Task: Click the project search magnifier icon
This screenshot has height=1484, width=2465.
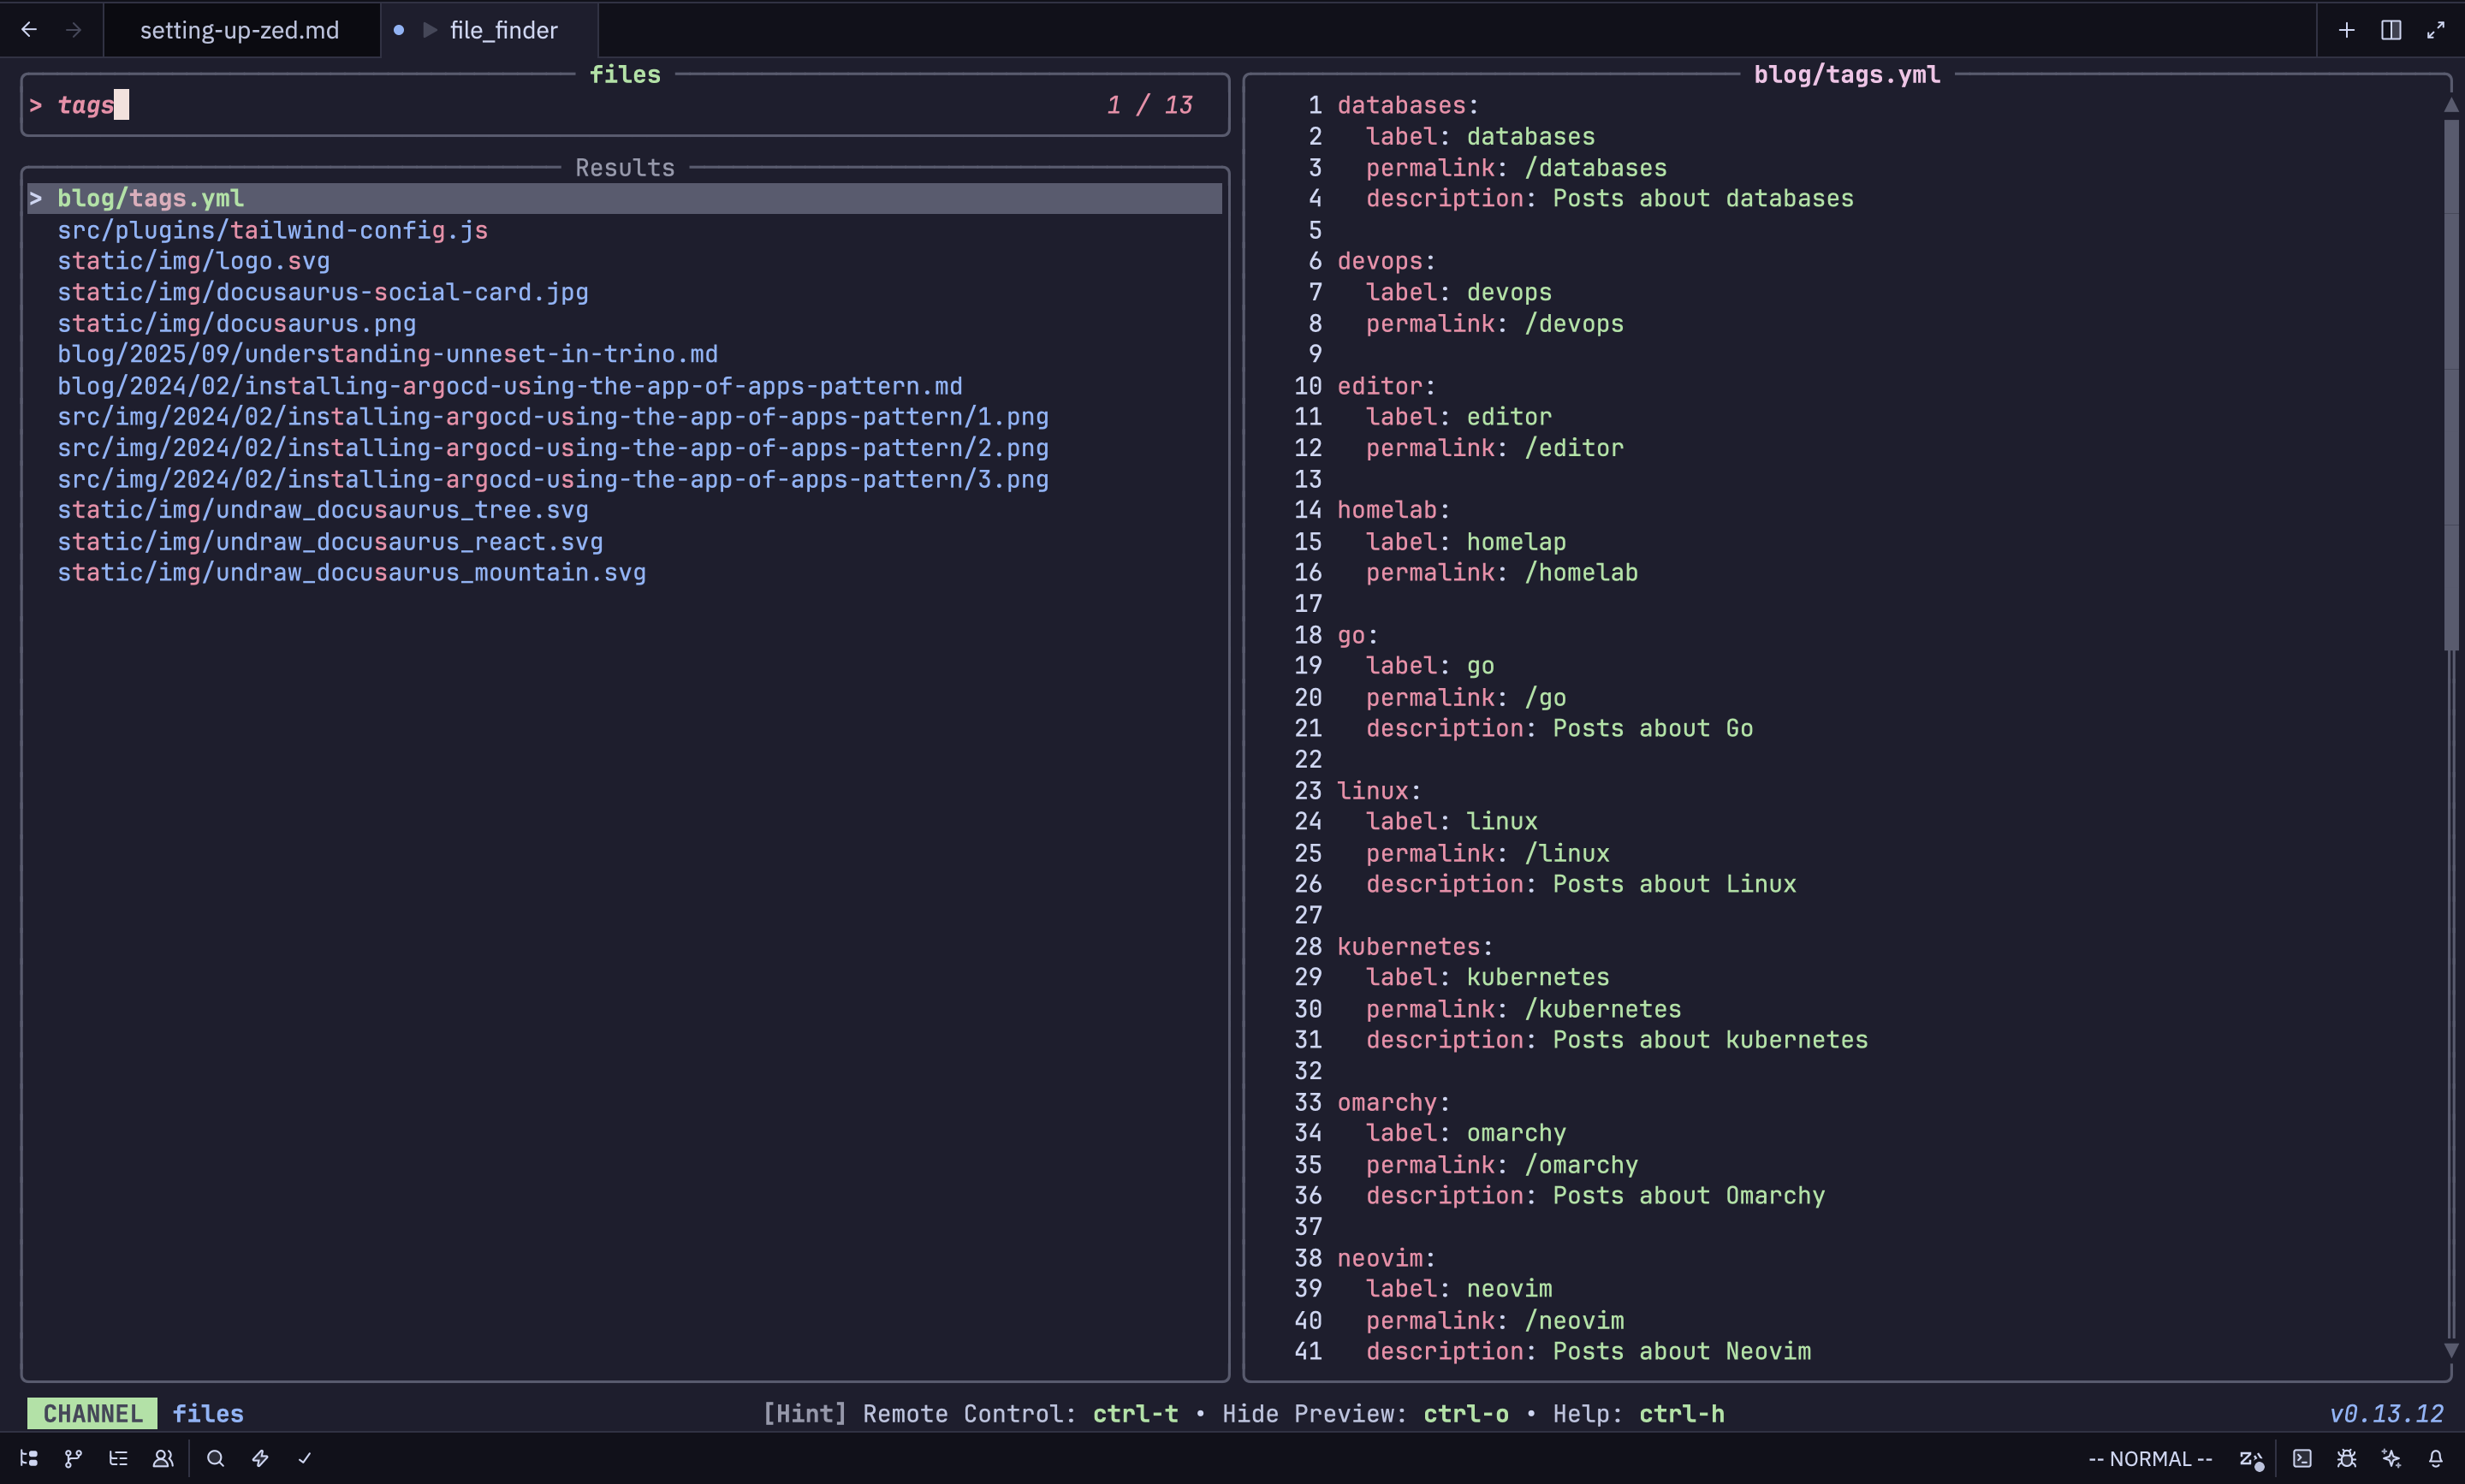Action: [x=215, y=1458]
